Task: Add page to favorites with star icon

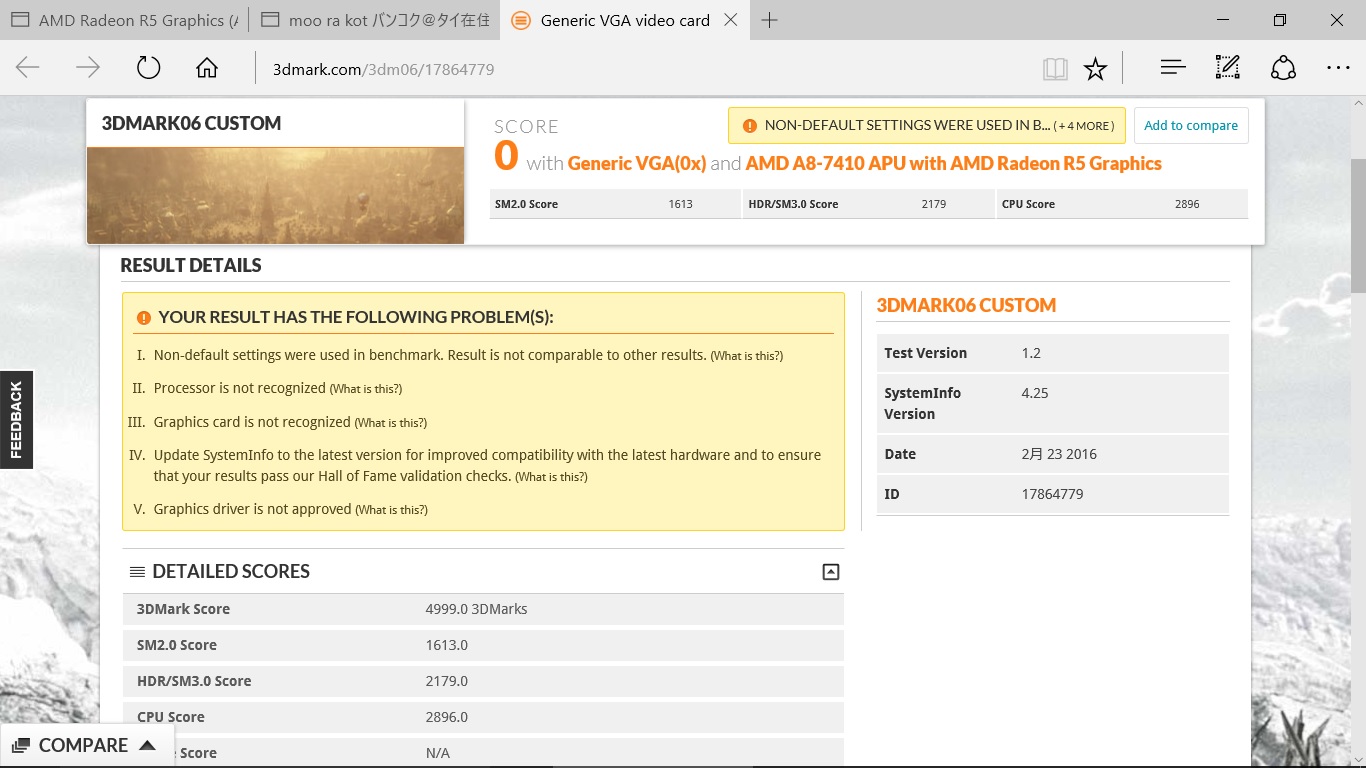Action: [1096, 68]
